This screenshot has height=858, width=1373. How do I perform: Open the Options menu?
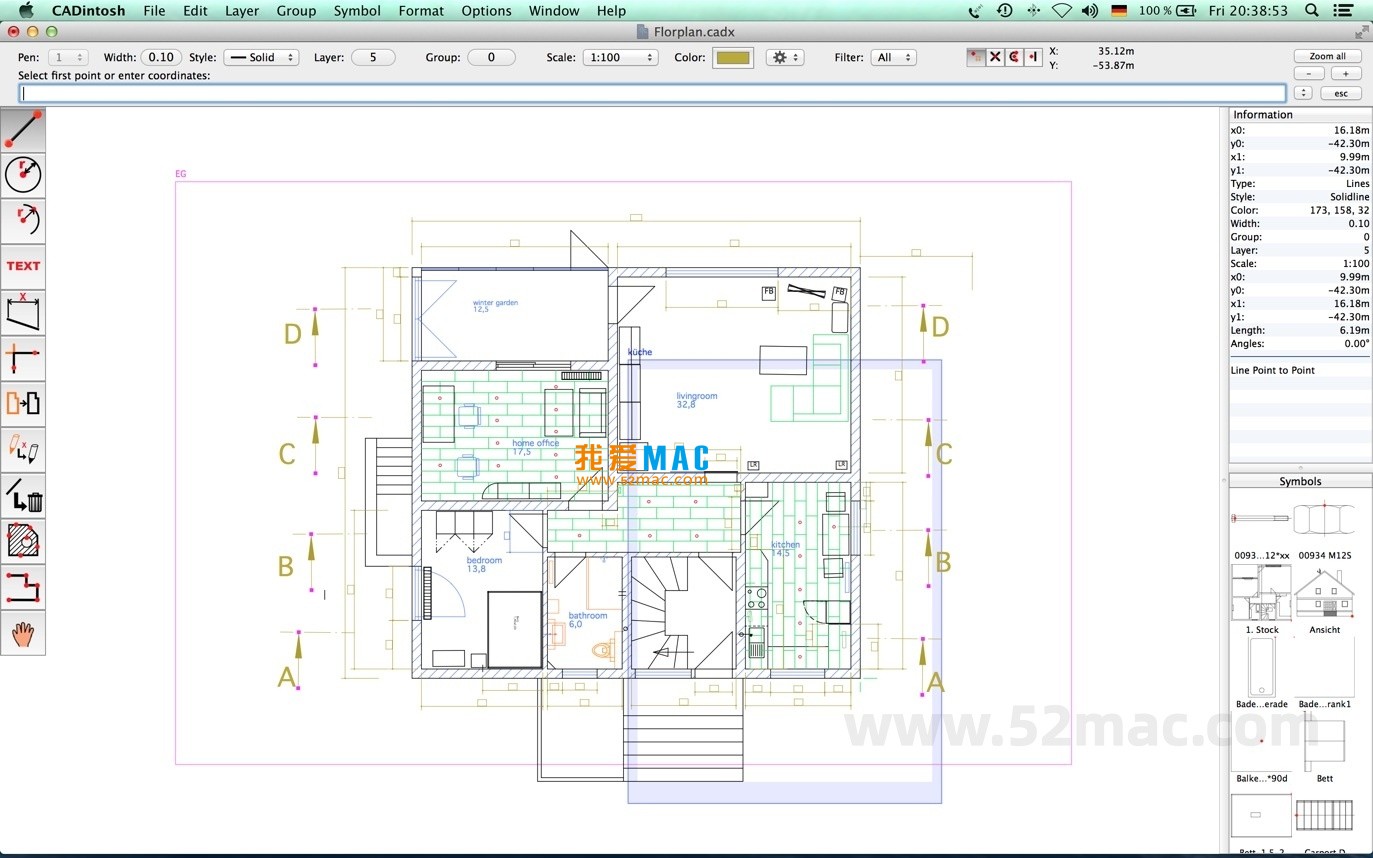pos(486,11)
